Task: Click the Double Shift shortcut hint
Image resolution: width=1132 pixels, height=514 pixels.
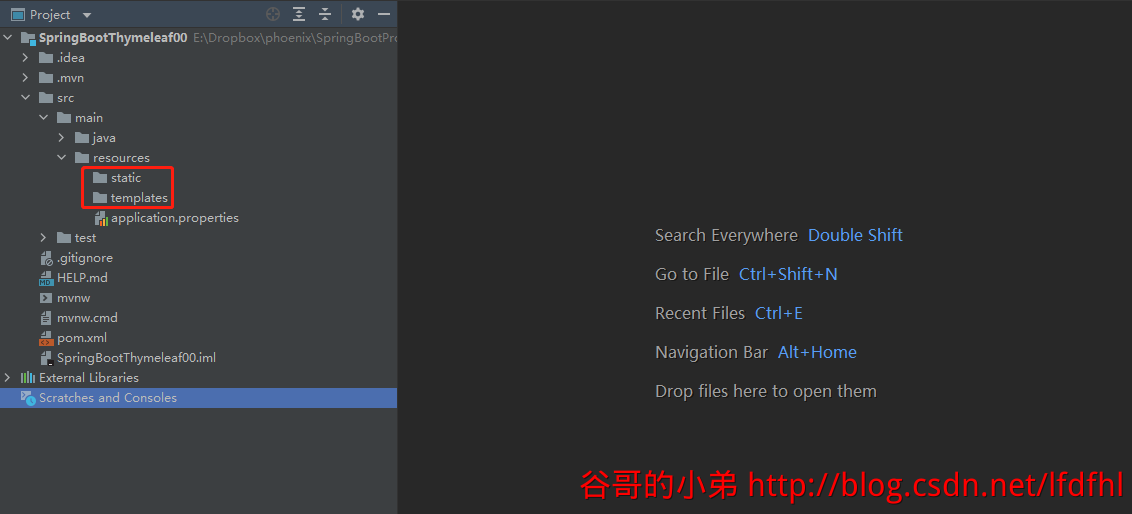Action: point(855,235)
